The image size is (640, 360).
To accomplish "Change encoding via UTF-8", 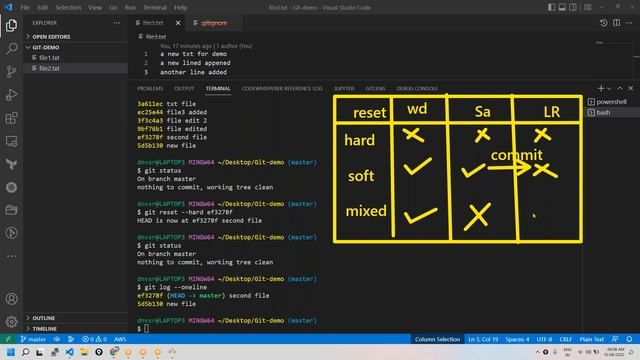I will (x=544, y=339).
